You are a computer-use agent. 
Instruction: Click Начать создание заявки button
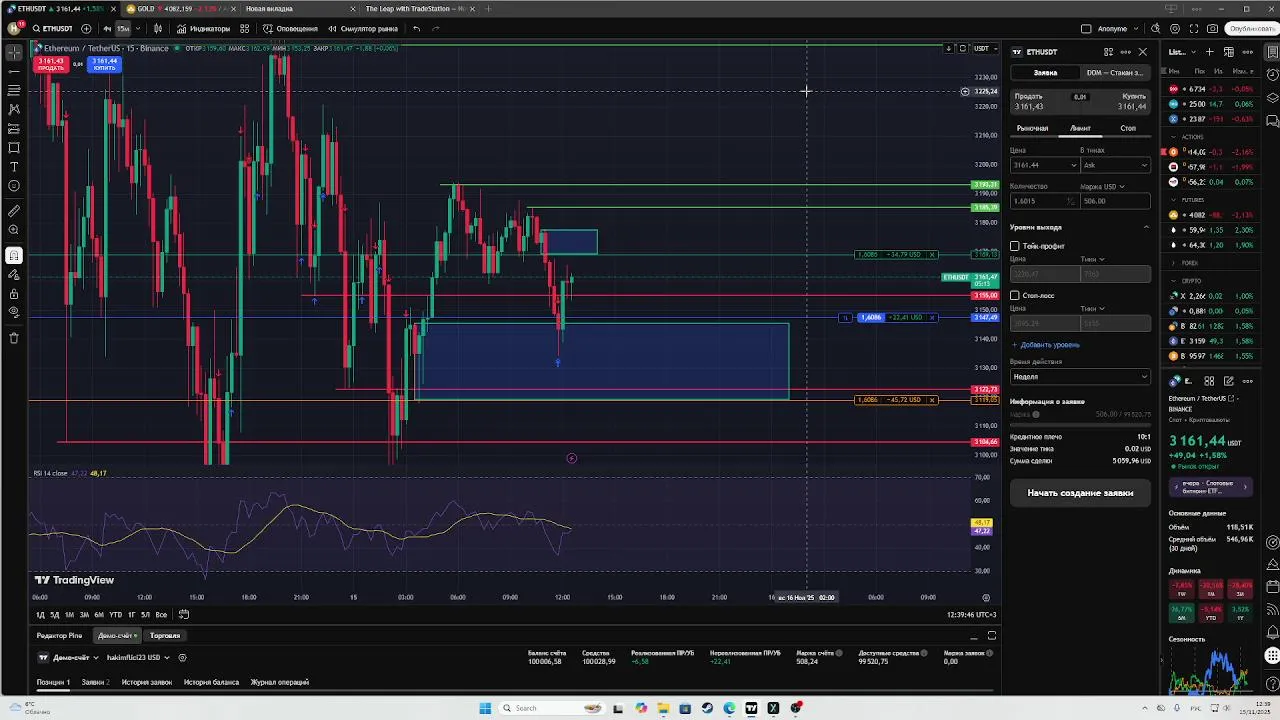pos(1080,493)
